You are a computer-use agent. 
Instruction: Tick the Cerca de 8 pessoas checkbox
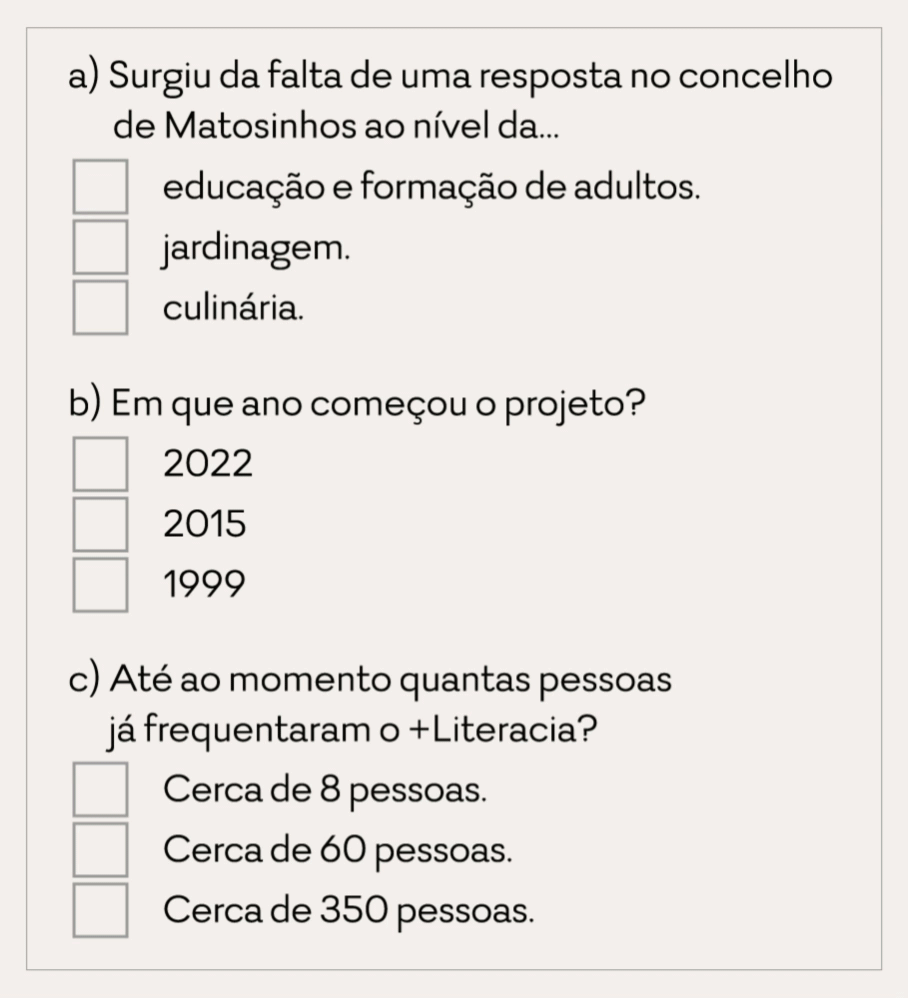coord(100,790)
